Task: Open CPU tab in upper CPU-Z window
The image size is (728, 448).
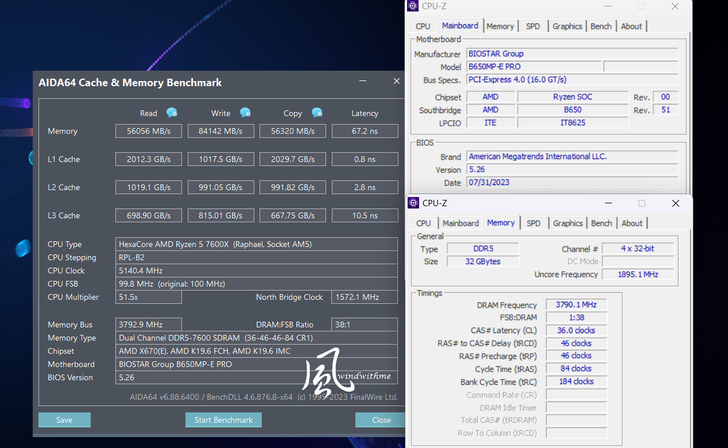Action: pyautogui.click(x=423, y=27)
